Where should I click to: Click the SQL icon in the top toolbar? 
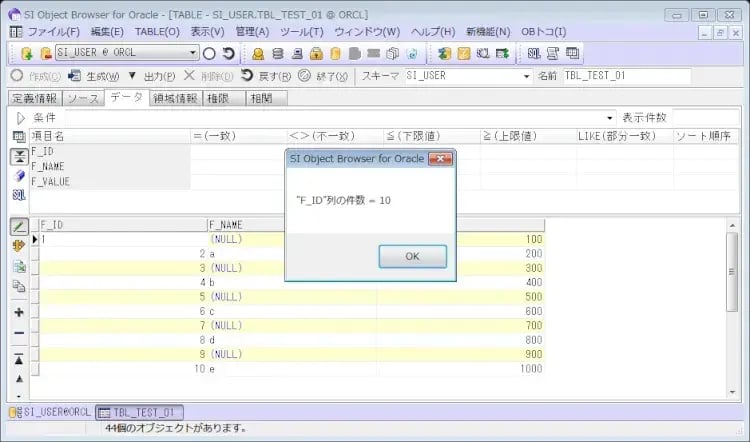(534, 53)
